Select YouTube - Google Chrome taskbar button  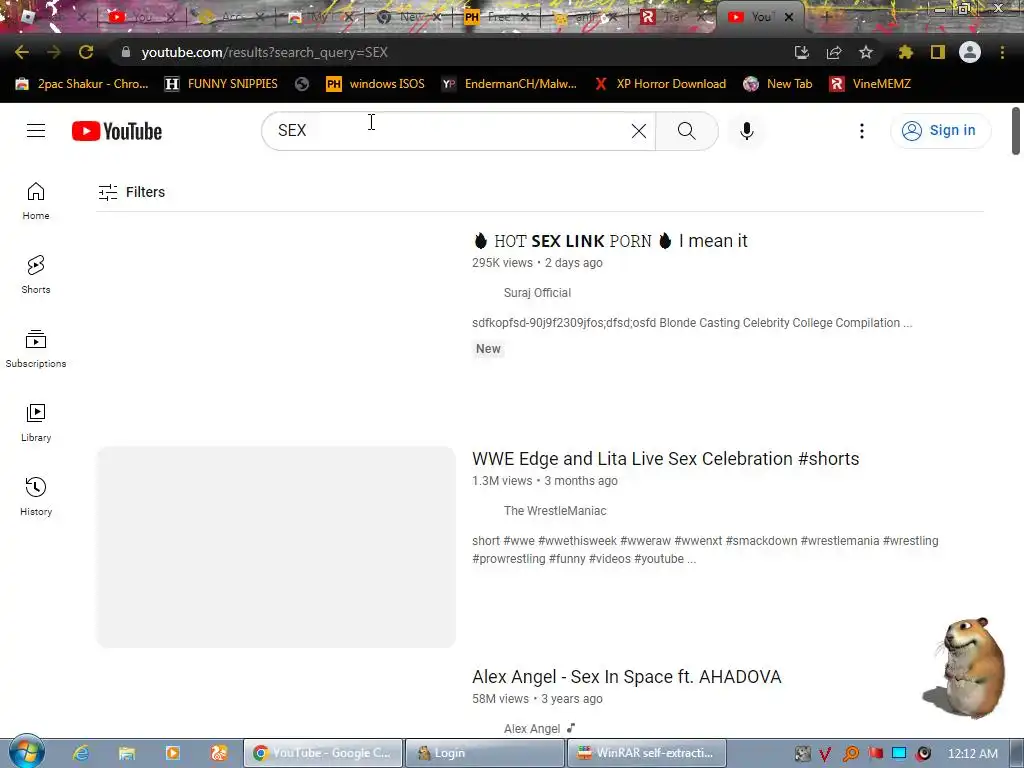click(323, 753)
